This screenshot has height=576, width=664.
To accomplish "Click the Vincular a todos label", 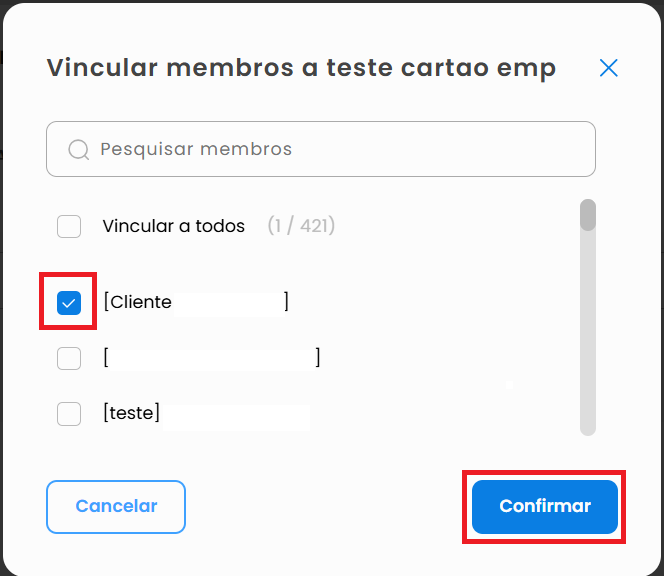I will 173,226.
